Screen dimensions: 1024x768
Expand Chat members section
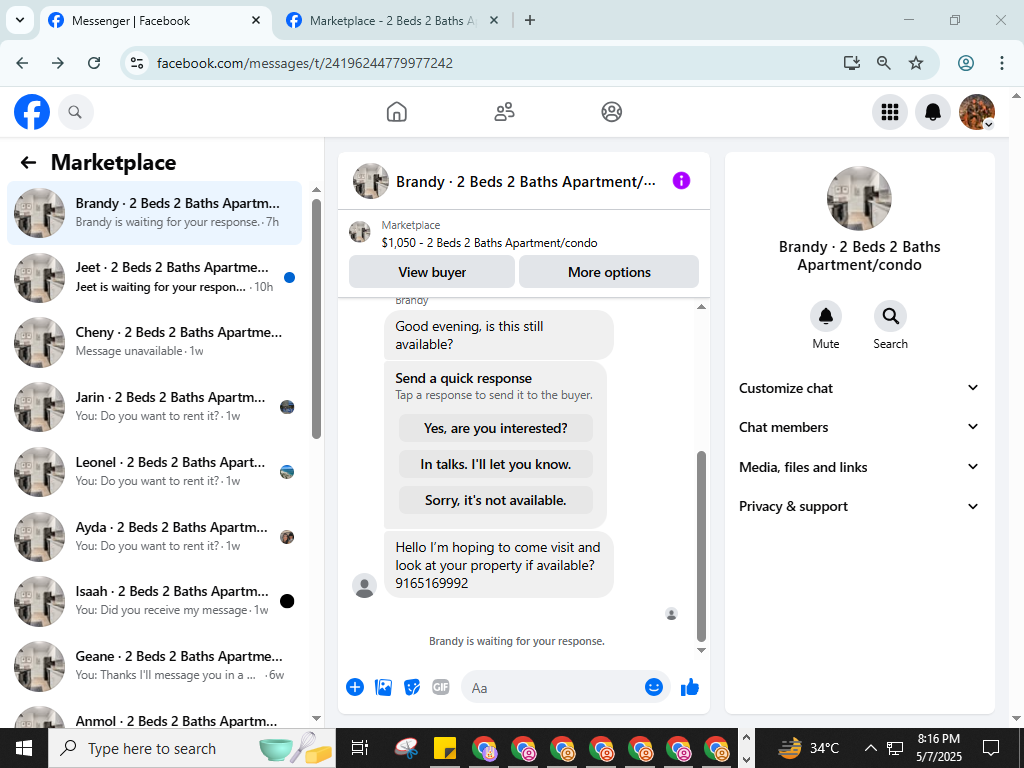(x=859, y=427)
